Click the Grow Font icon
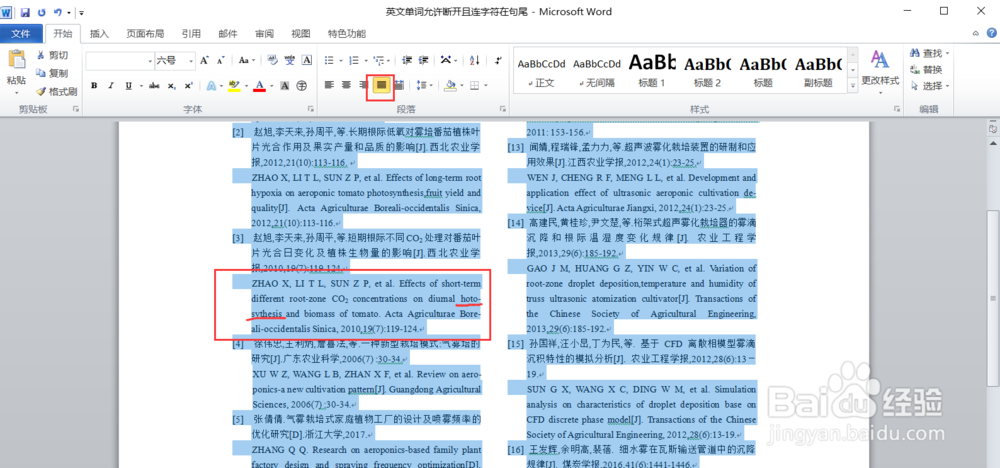 click(204, 61)
